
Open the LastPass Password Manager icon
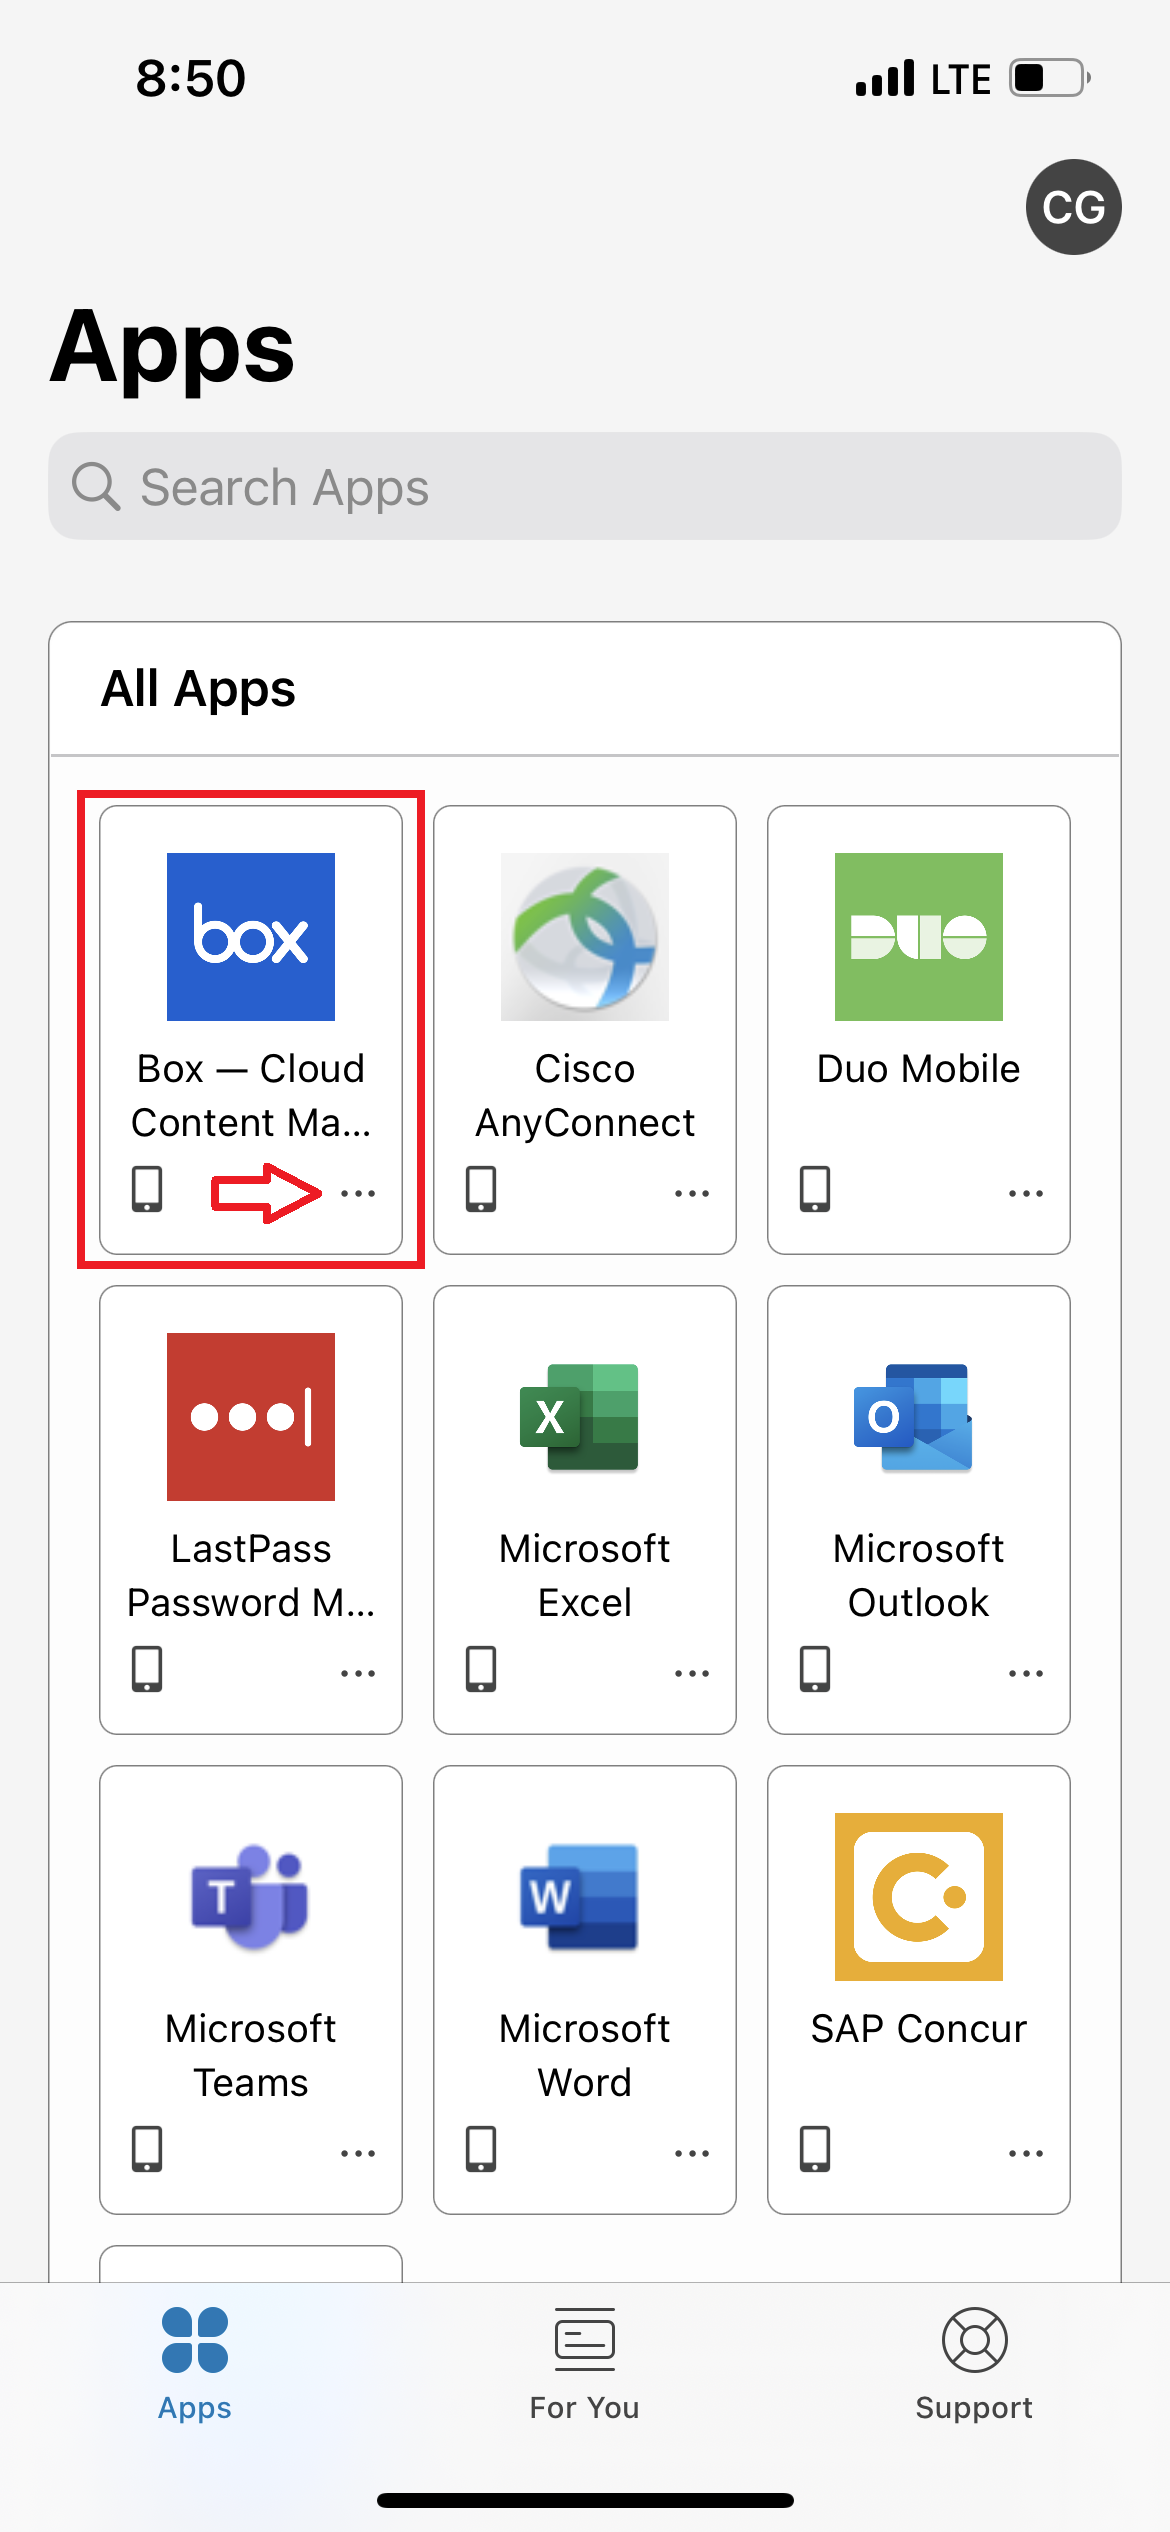250,1416
